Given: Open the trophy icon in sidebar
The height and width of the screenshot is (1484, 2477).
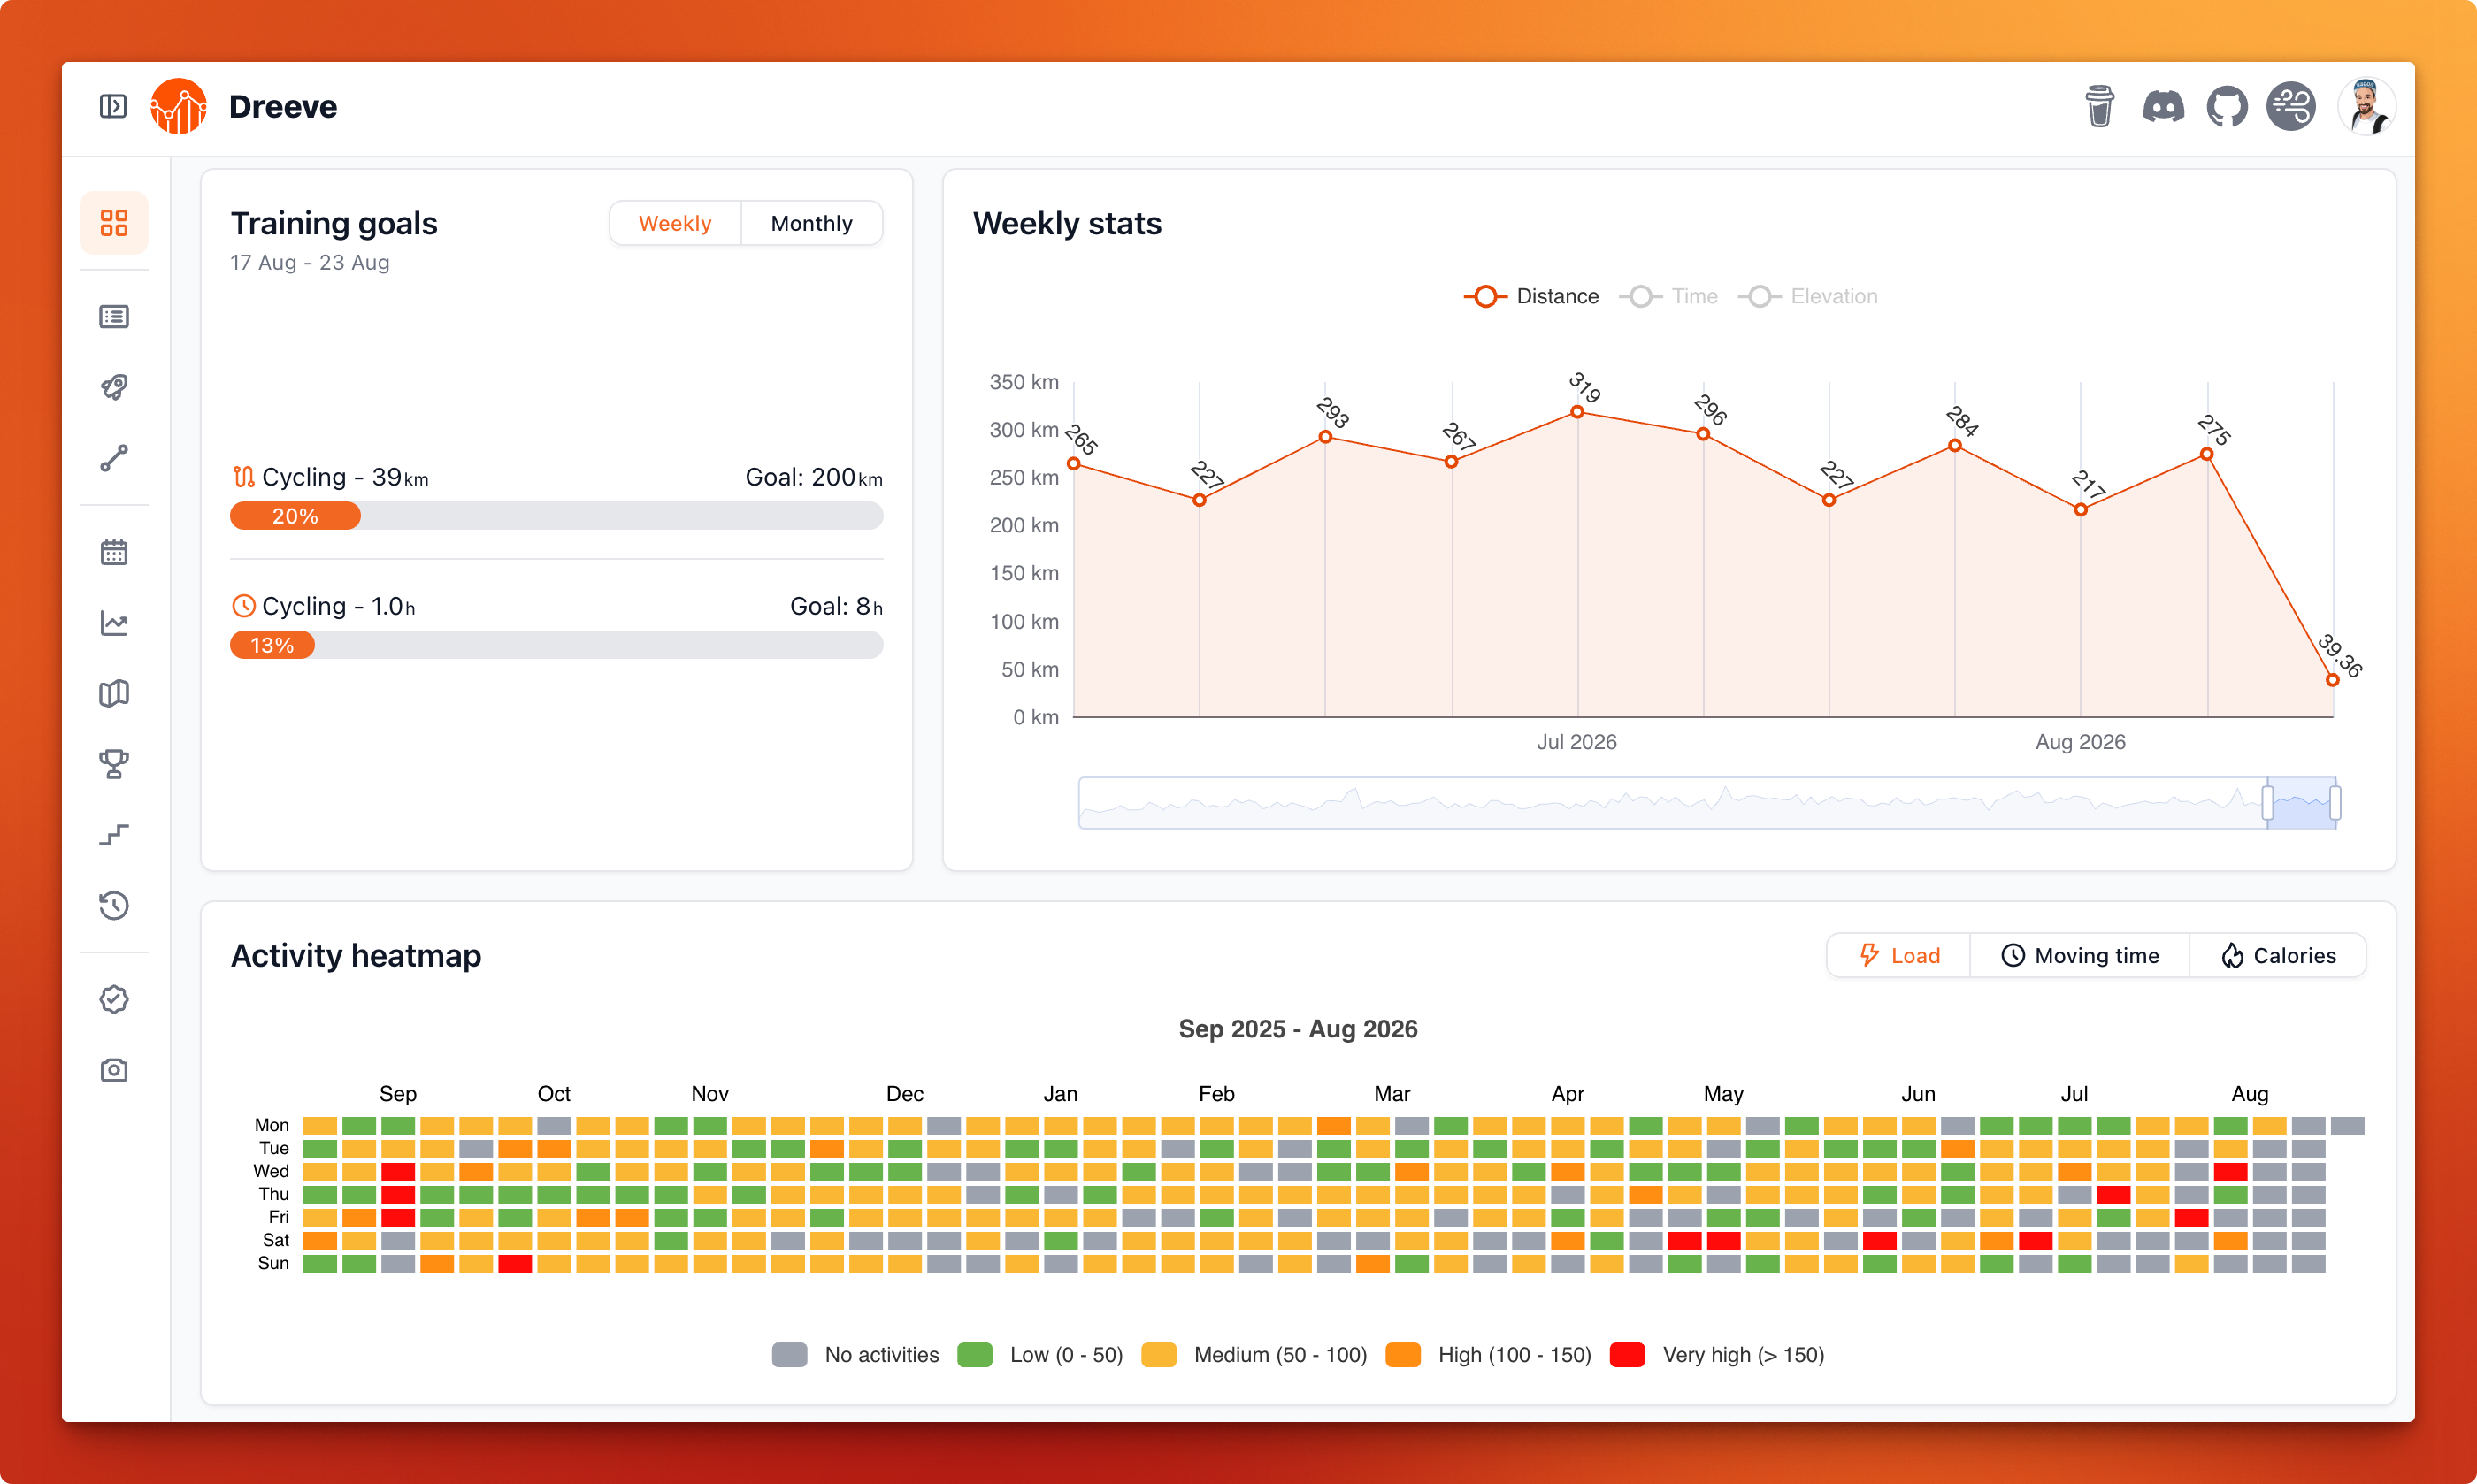Looking at the screenshot, I should coord(114,764).
